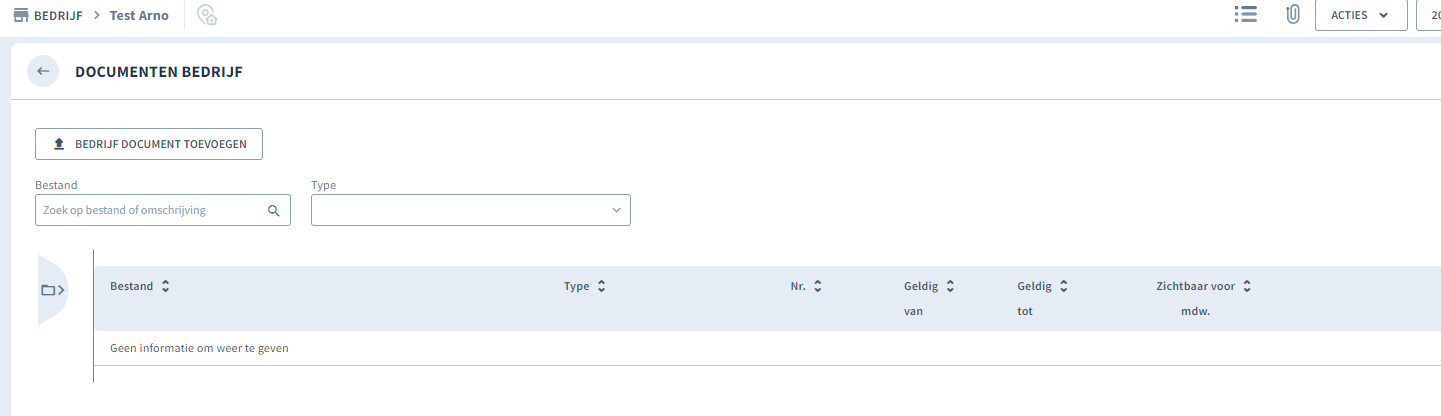Open the Type dropdown filter
Screen dimensions: 1441x416
pyautogui.click(x=471, y=210)
